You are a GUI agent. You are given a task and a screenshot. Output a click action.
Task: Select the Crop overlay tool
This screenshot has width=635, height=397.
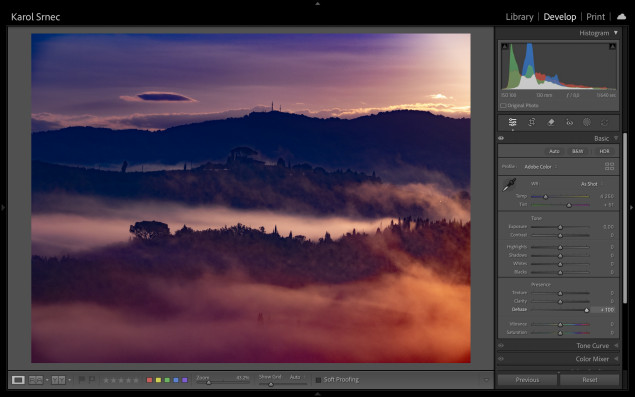tap(532, 122)
